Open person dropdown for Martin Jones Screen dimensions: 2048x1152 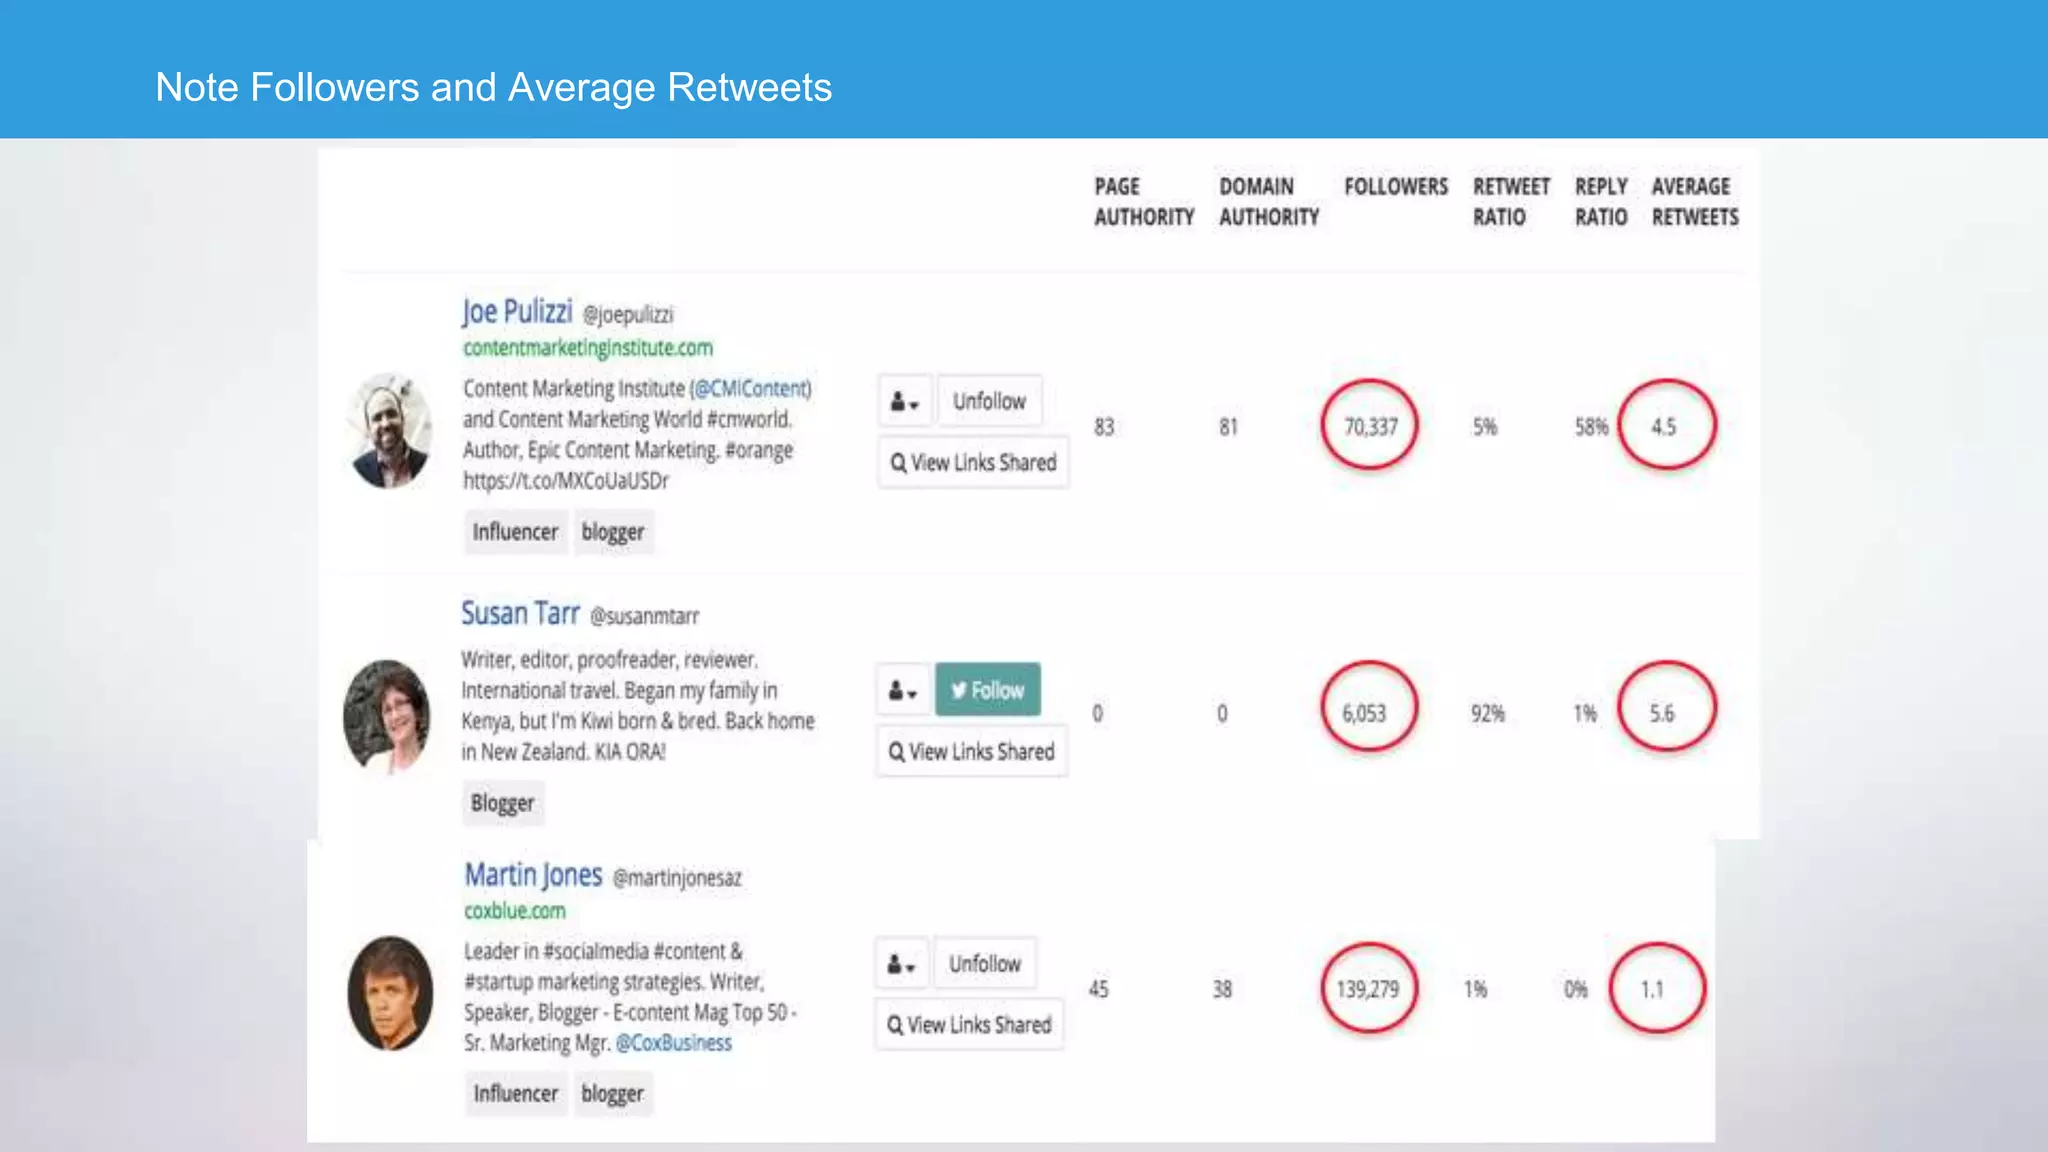pyautogui.click(x=900, y=964)
